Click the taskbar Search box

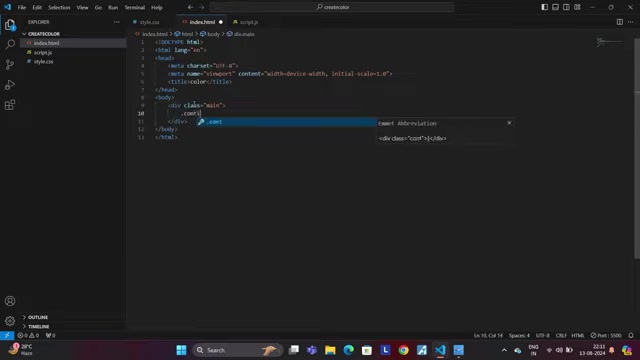238,350
